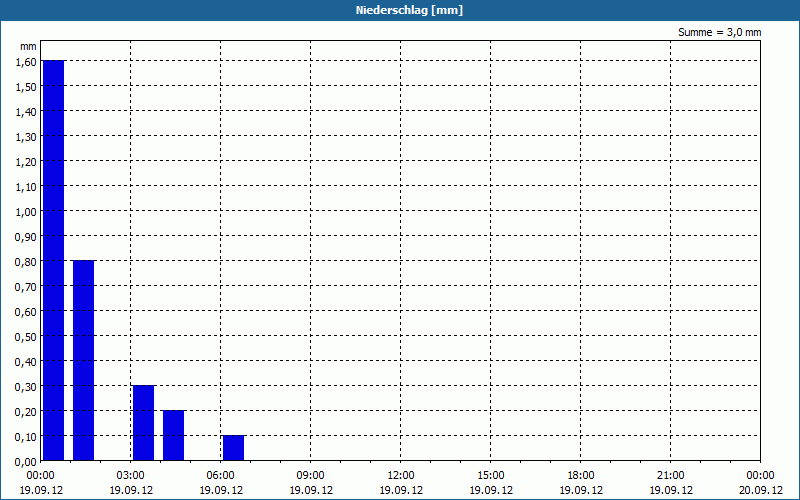Screen dimensions: 800x500
Task: Click the 18:00 time axis label
Action: [x=581, y=476]
